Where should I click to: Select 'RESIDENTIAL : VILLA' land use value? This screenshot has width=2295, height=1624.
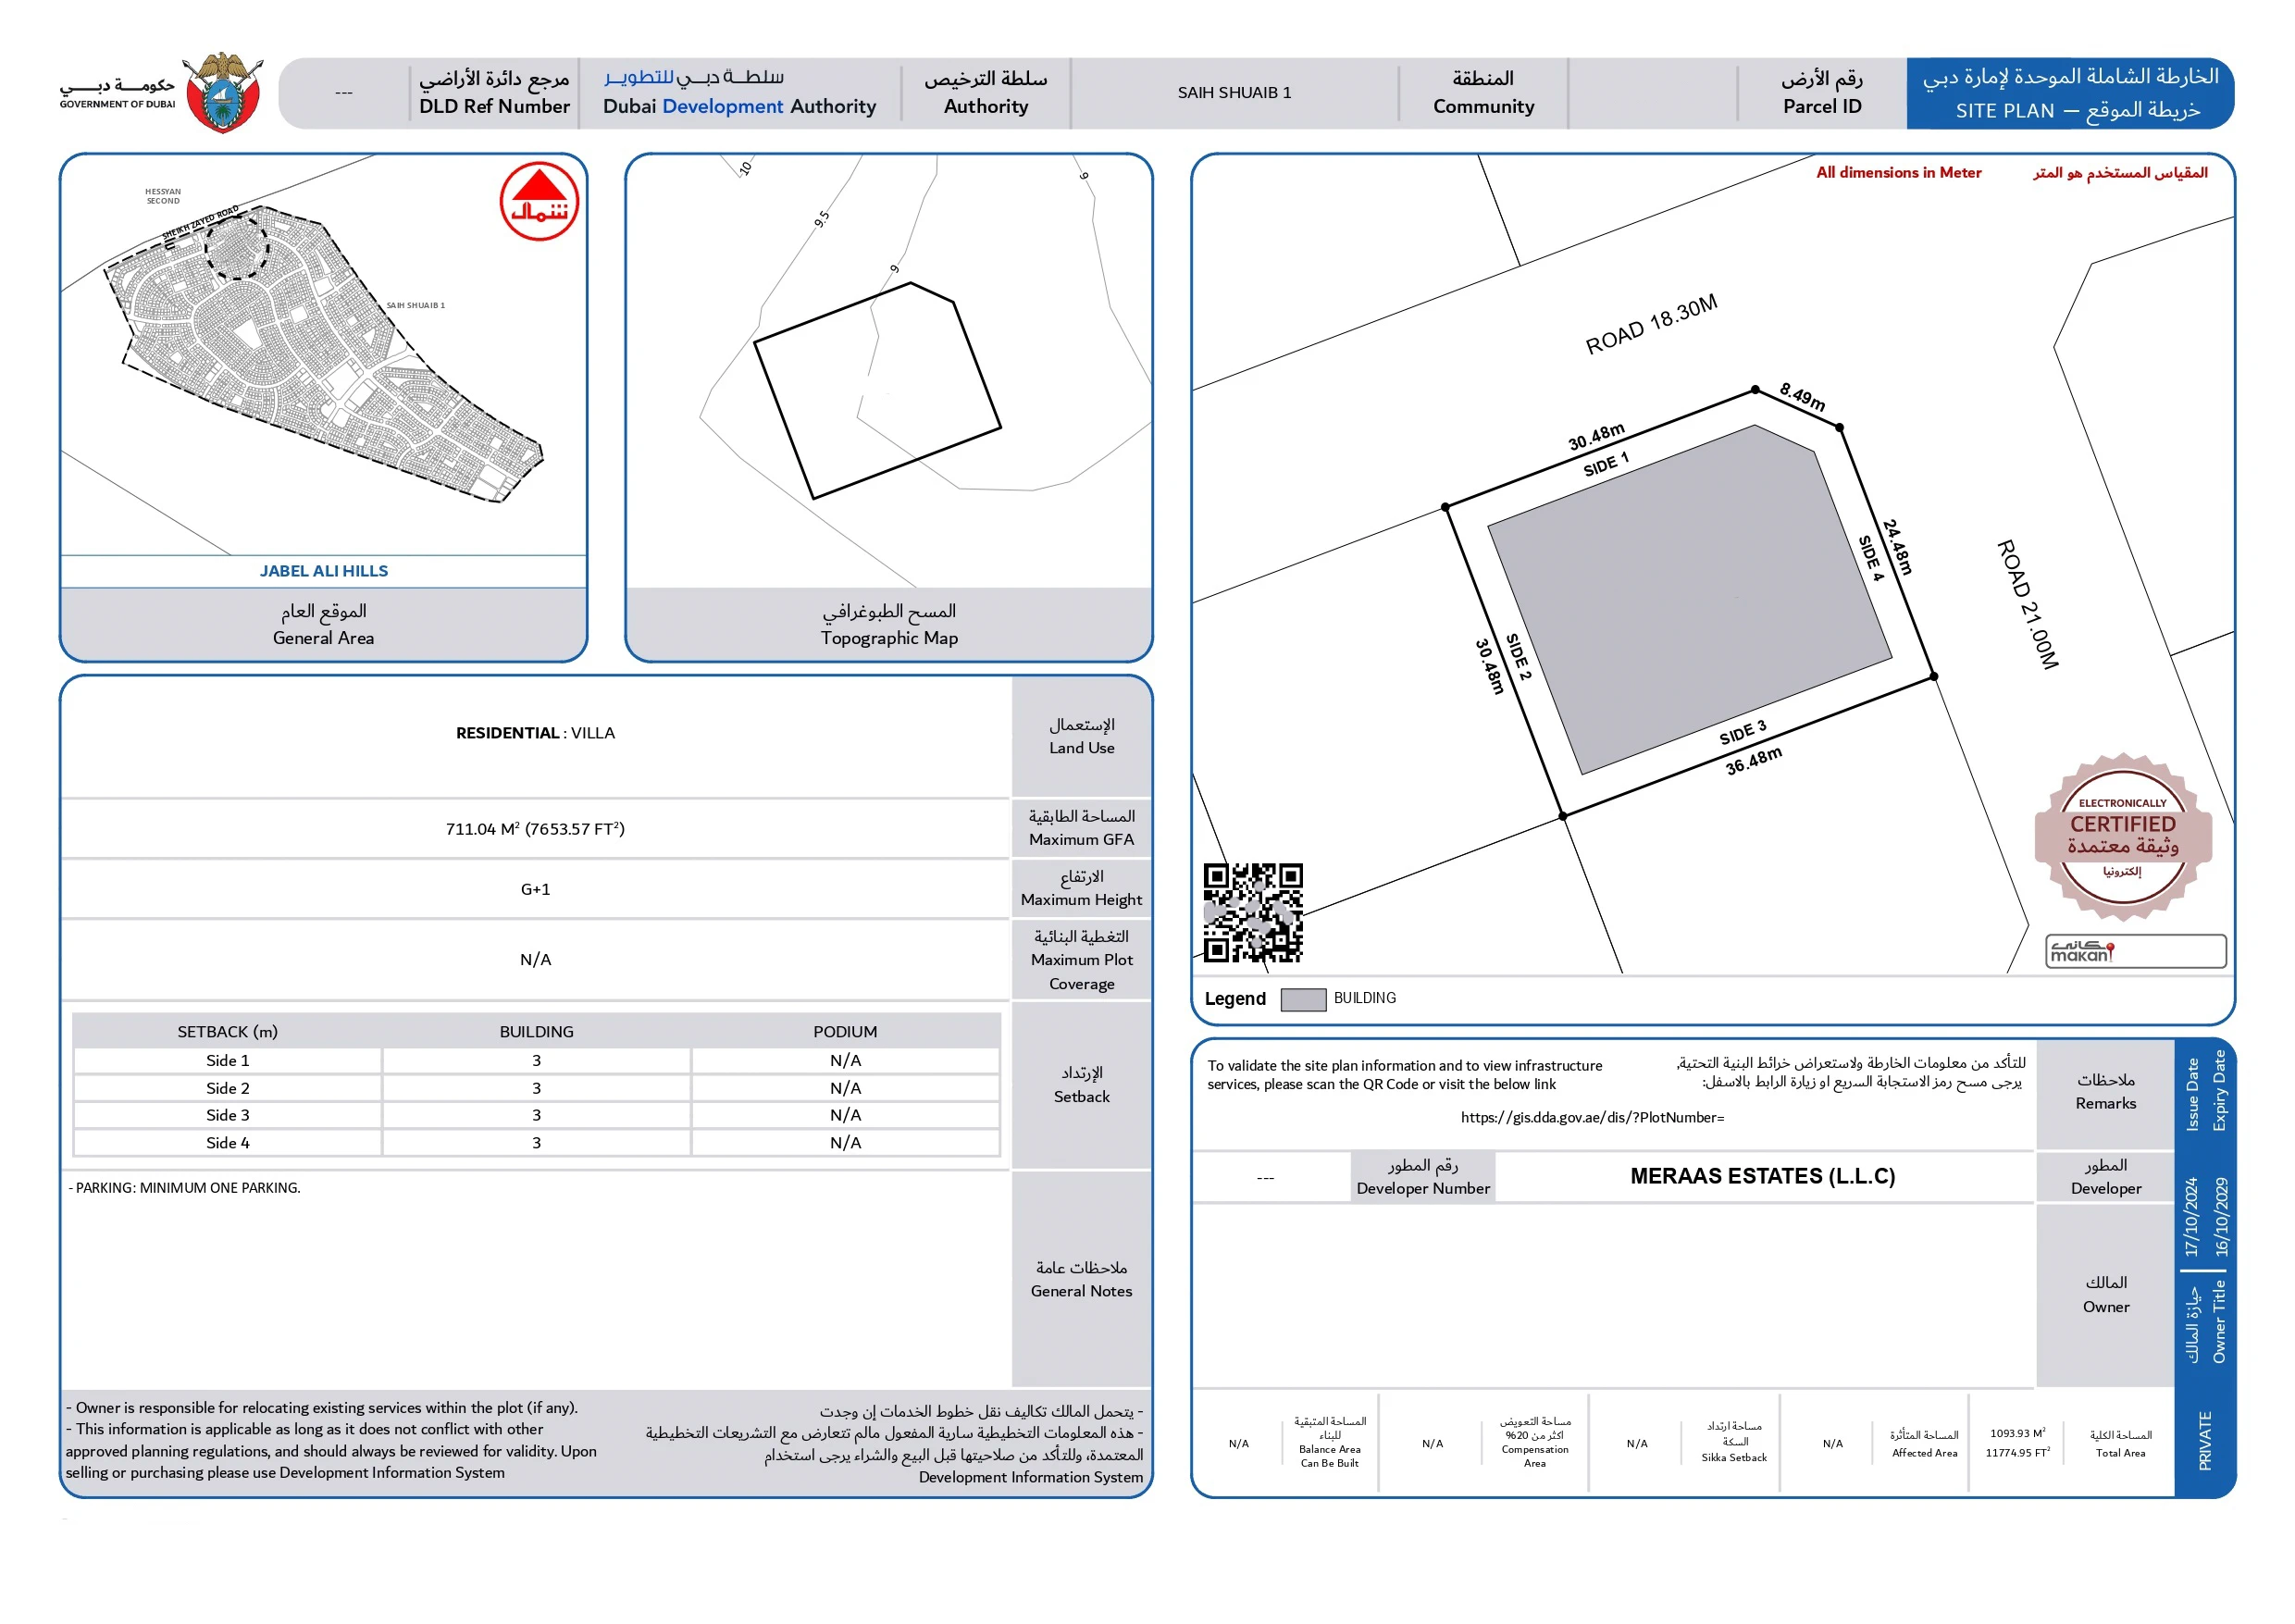click(535, 733)
